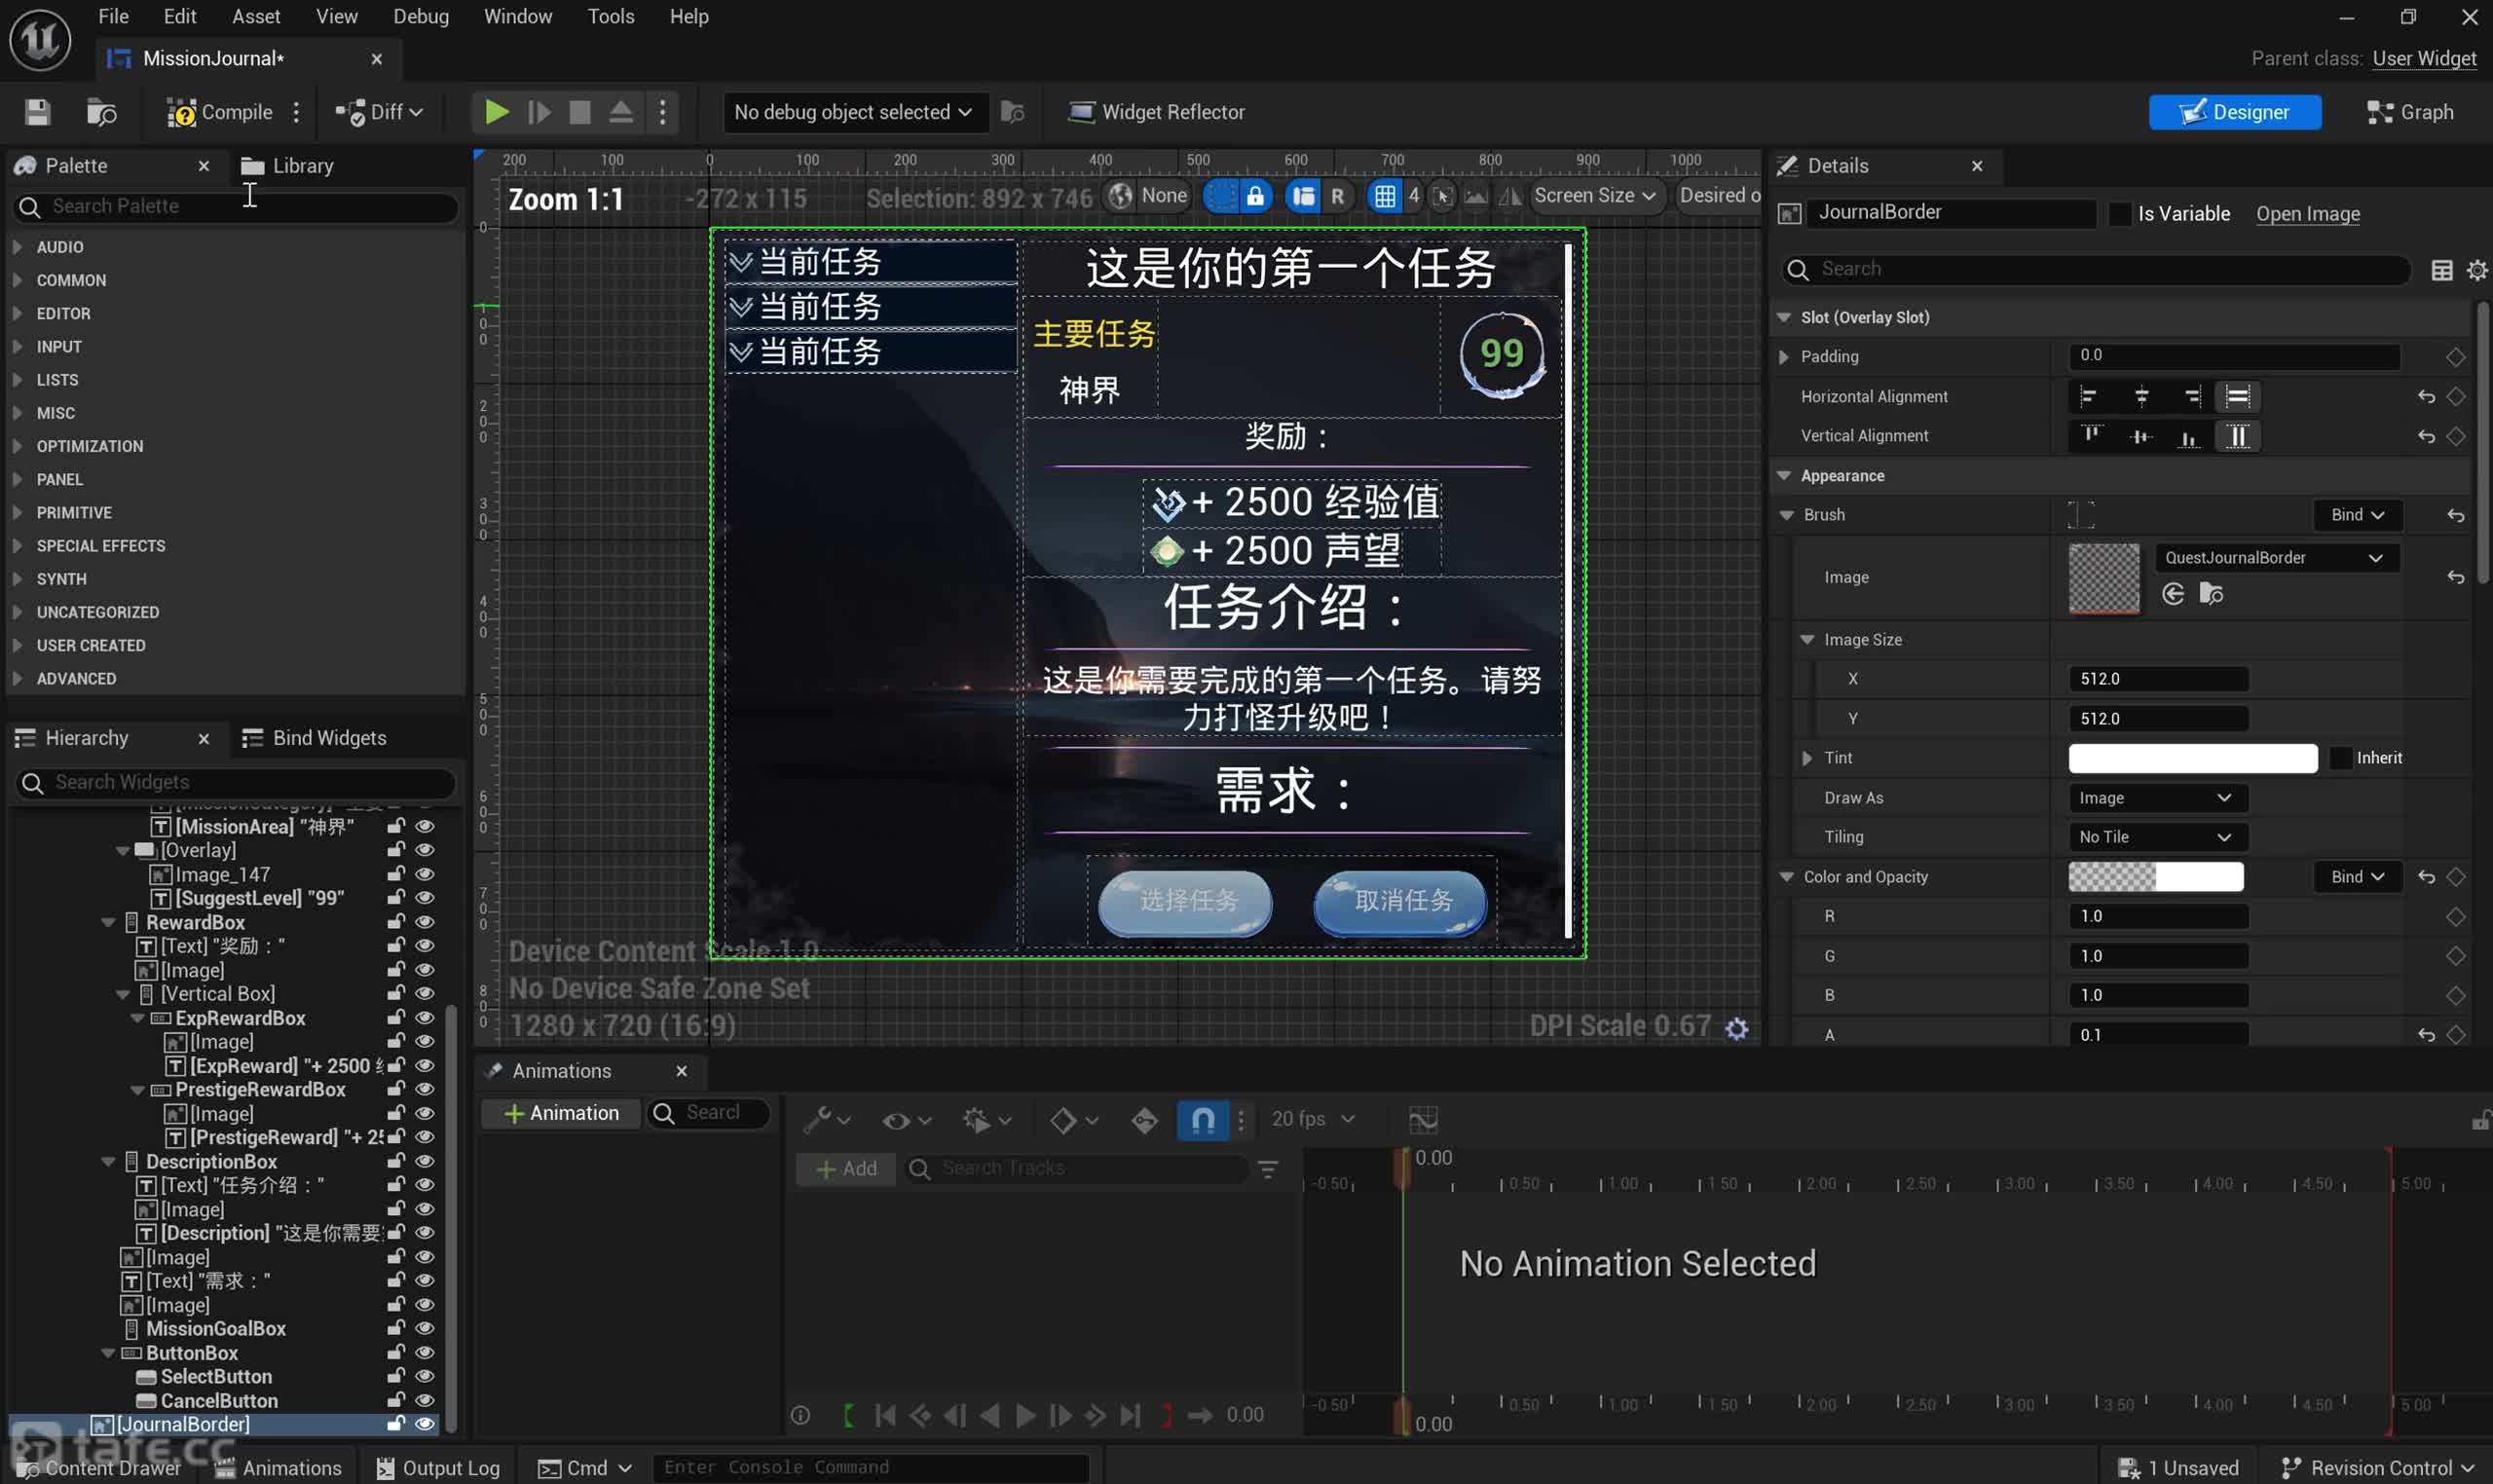This screenshot has height=1484, width=2493.
Task: Open the Diff dropdown
Action: pos(379,112)
